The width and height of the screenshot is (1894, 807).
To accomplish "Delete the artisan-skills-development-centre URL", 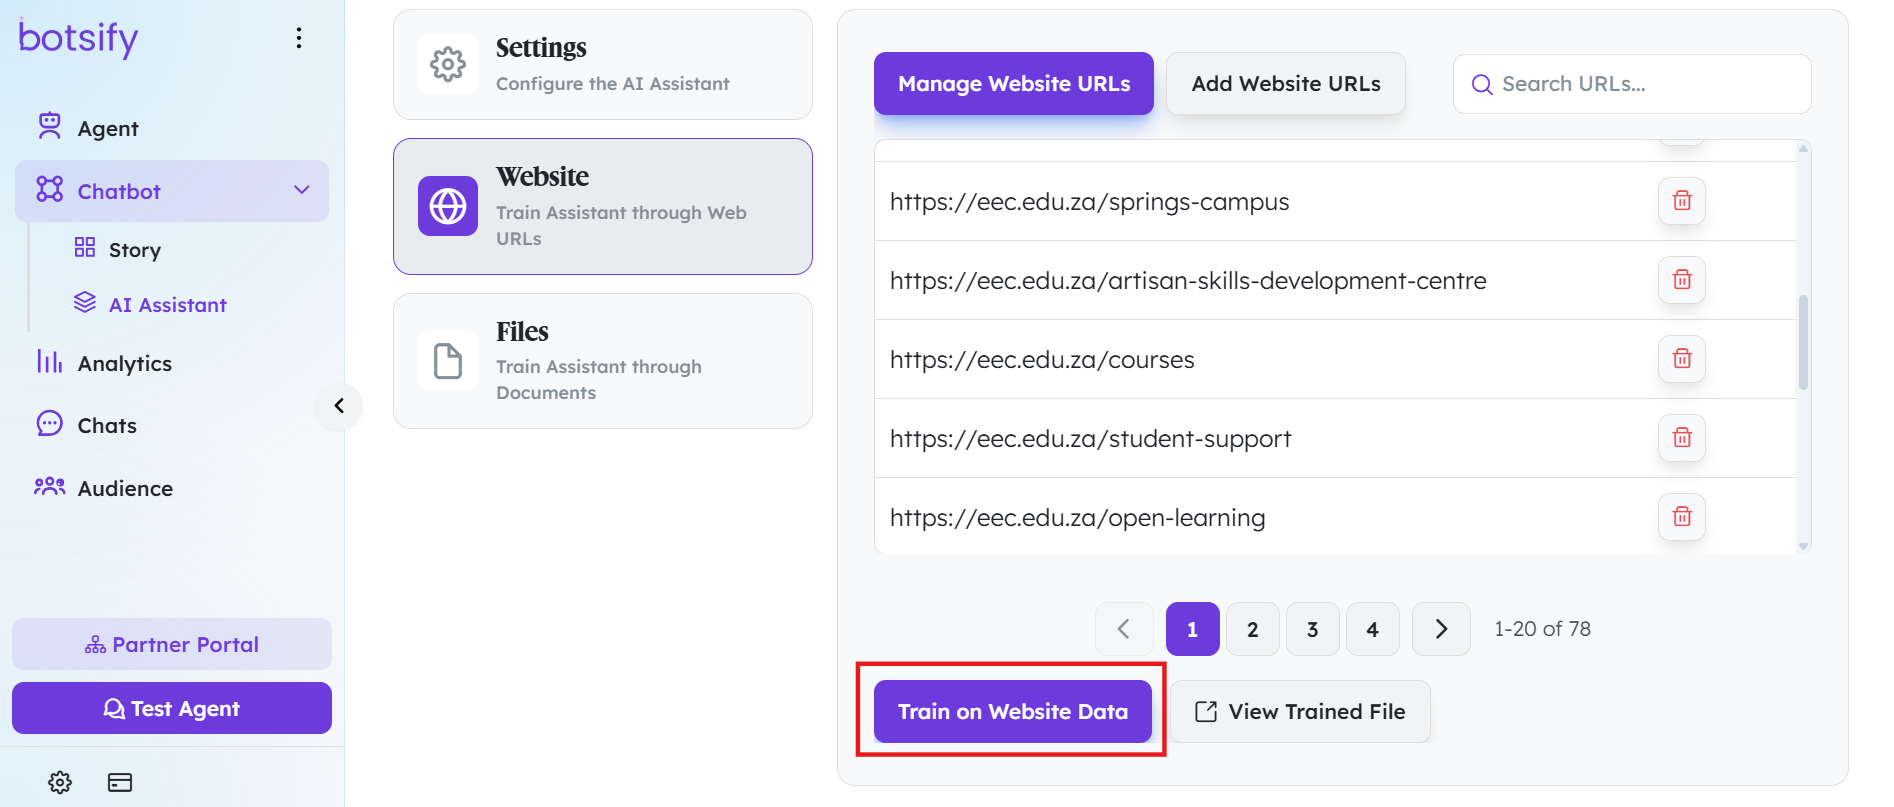I will coord(1682,280).
